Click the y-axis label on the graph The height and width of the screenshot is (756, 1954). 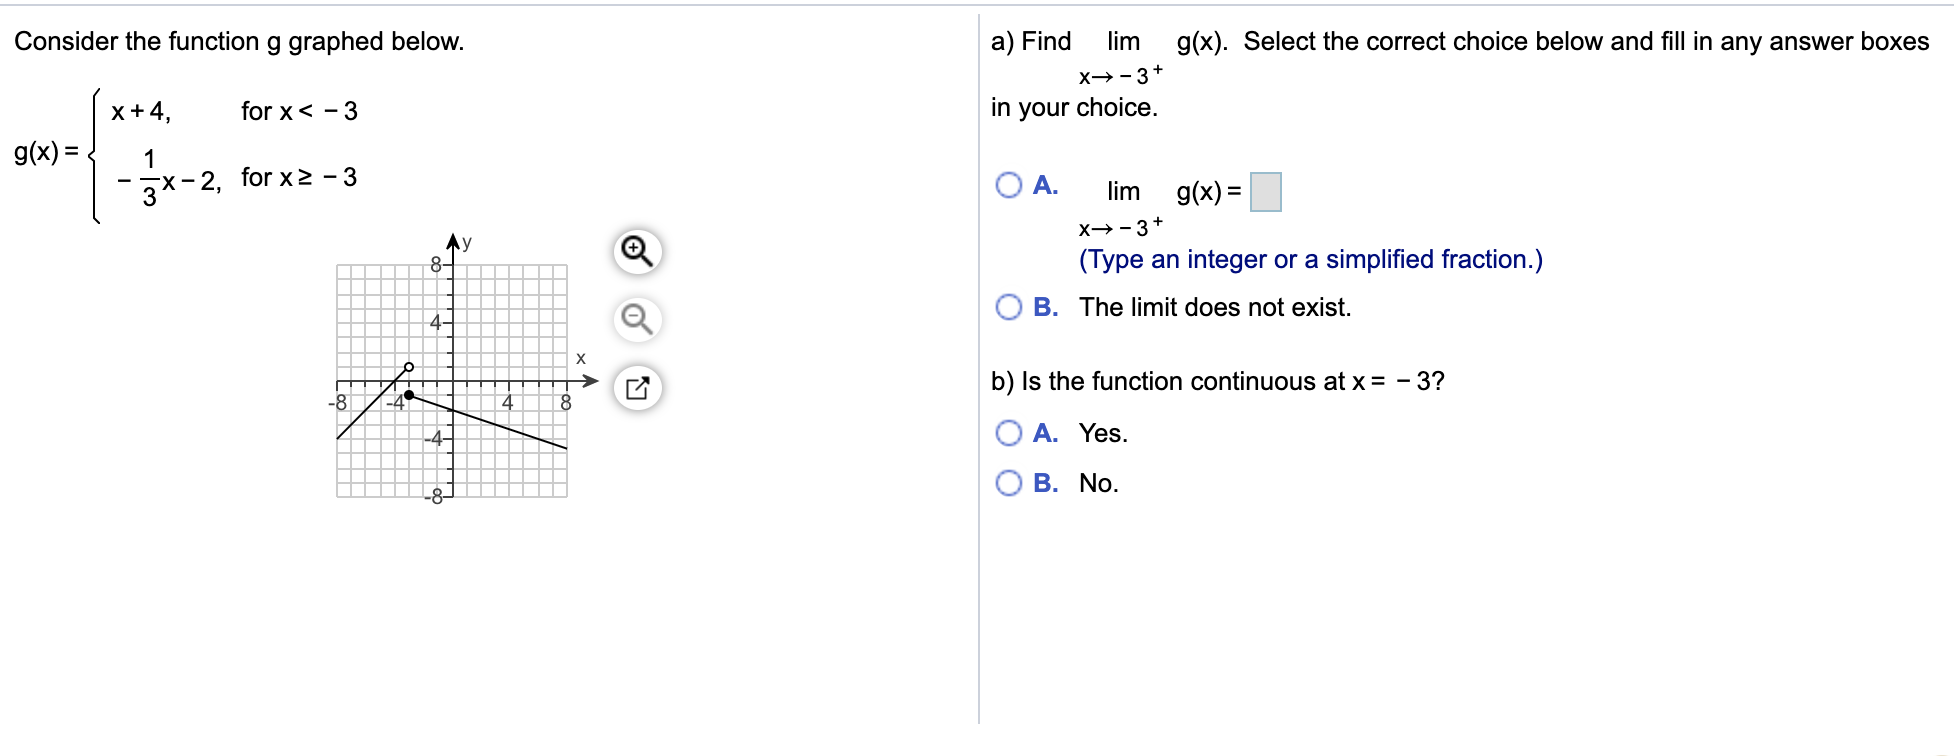[467, 242]
